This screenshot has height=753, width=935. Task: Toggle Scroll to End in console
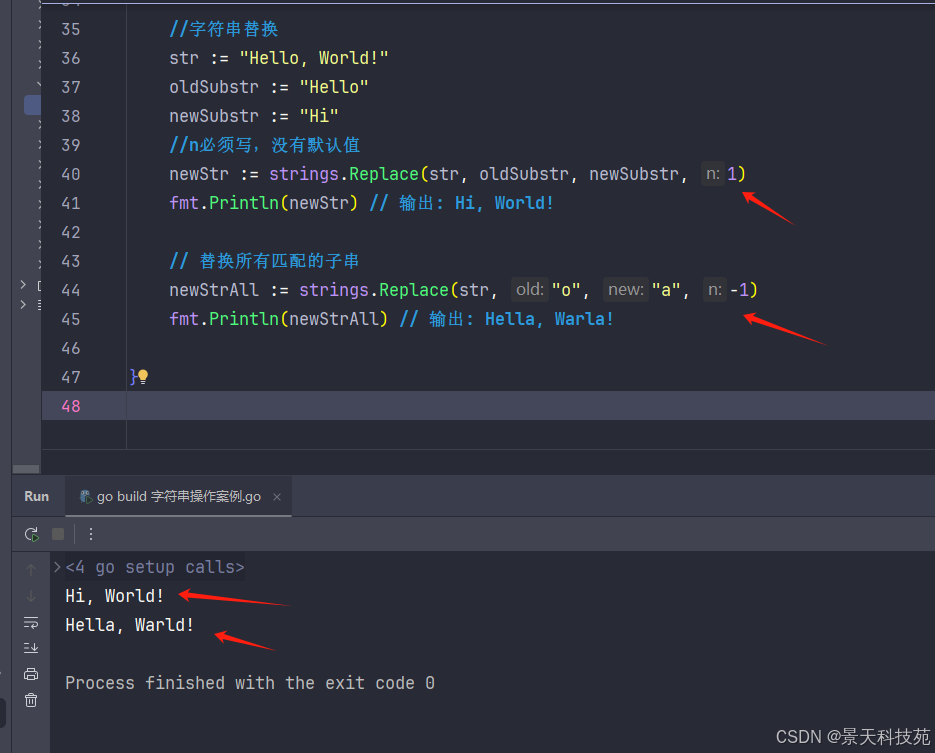(31, 647)
